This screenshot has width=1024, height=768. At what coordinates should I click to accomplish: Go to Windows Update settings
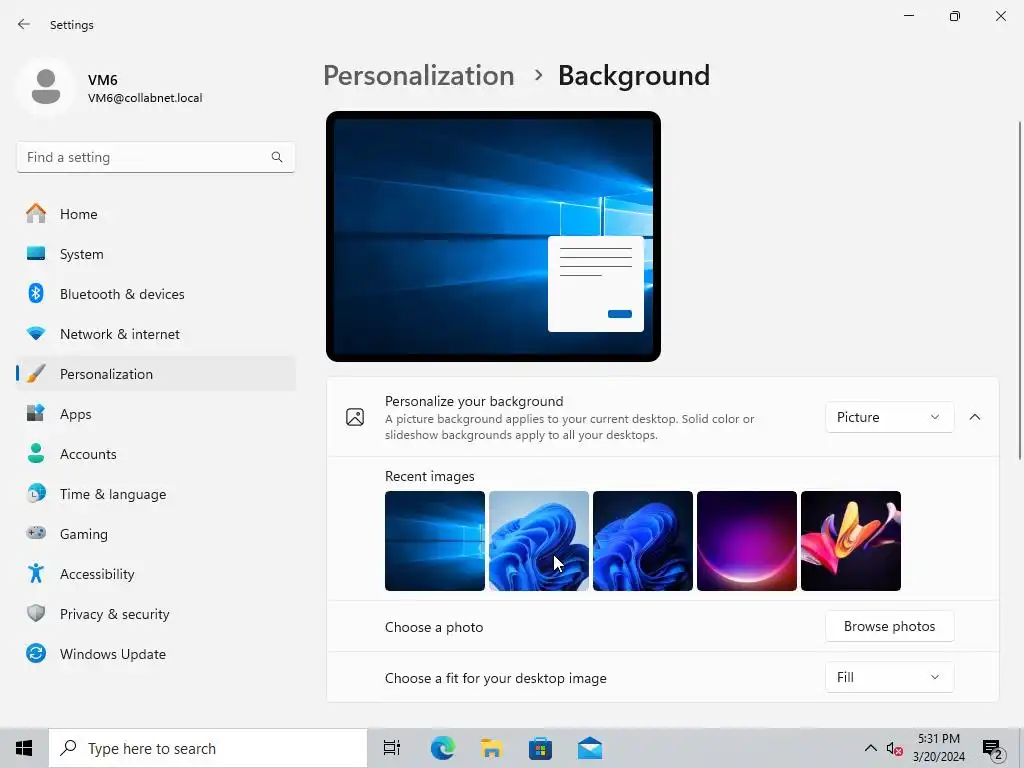155,653
